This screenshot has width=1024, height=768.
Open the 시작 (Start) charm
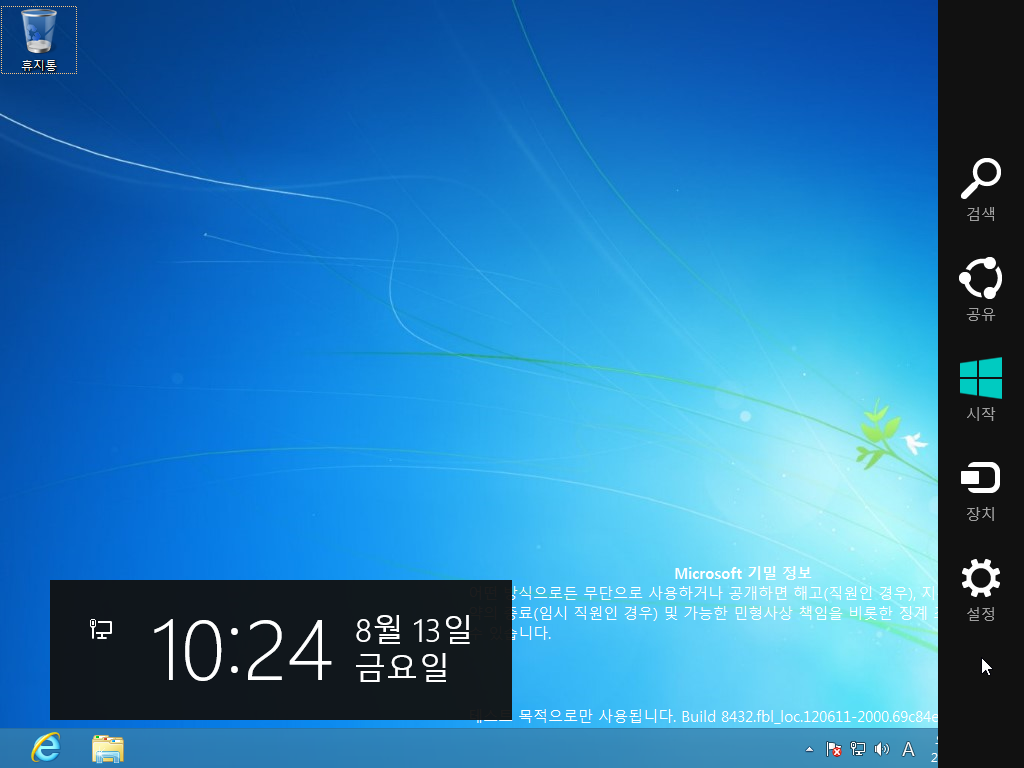(980, 389)
